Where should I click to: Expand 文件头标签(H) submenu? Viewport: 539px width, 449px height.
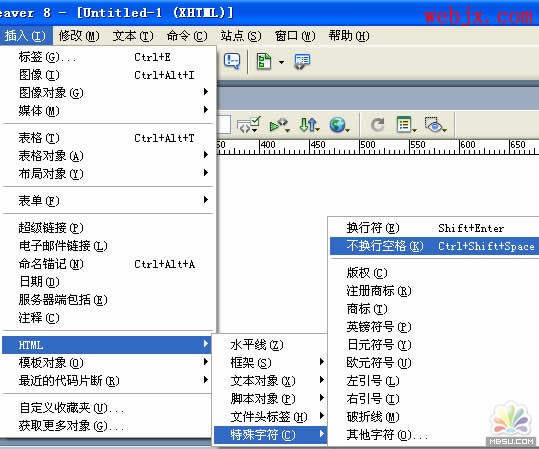pyautogui.click(x=270, y=417)
